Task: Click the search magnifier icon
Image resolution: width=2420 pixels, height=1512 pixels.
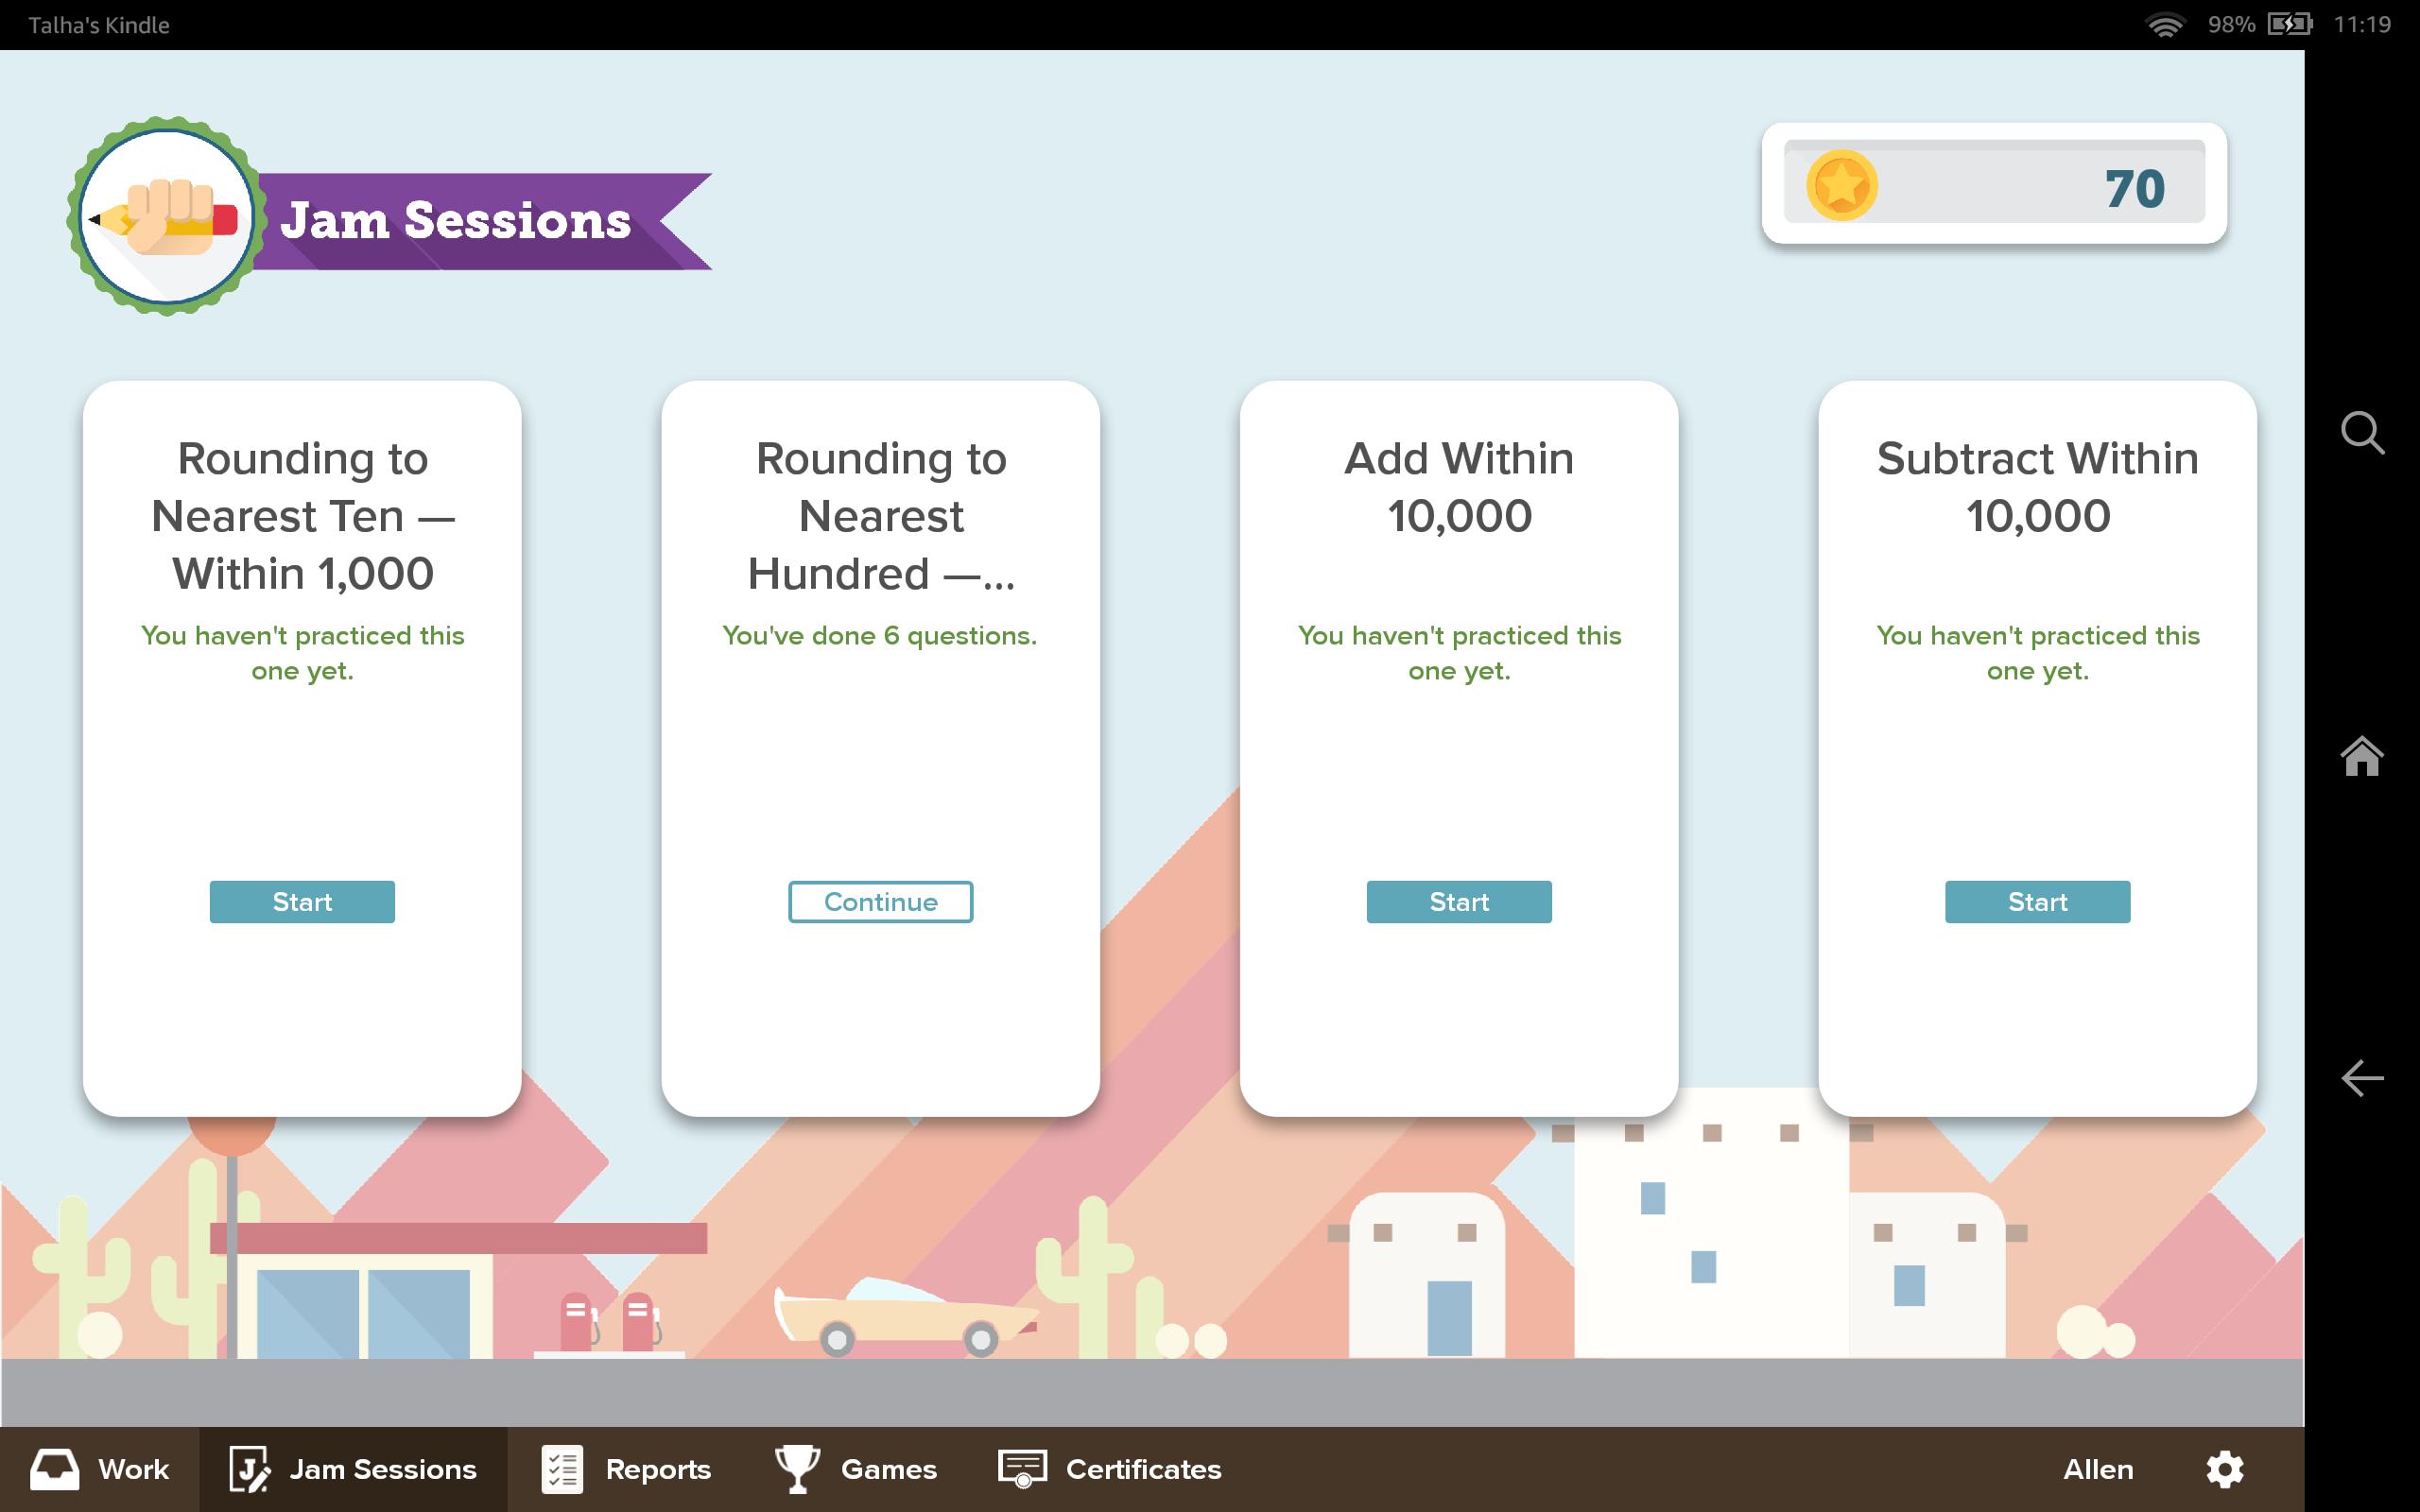Action: (2363, 433)
